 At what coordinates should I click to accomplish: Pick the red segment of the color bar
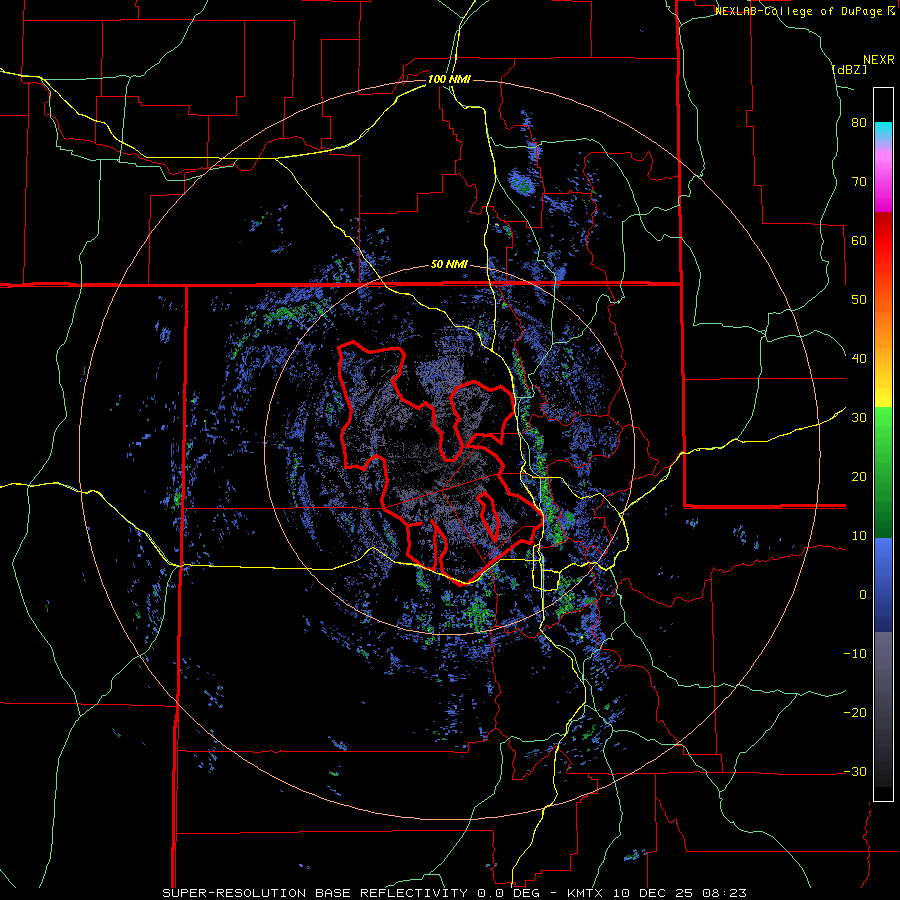(x=883, y=241)
